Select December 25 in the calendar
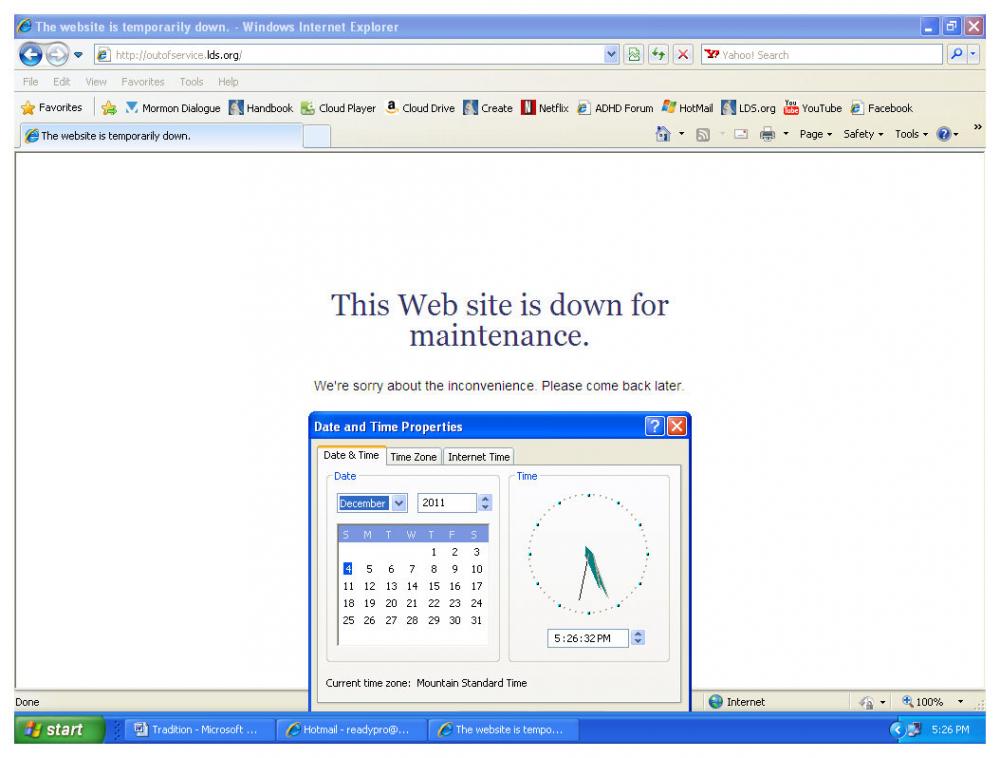Screen dimensions: 1000x758 (x=348, y=620)
